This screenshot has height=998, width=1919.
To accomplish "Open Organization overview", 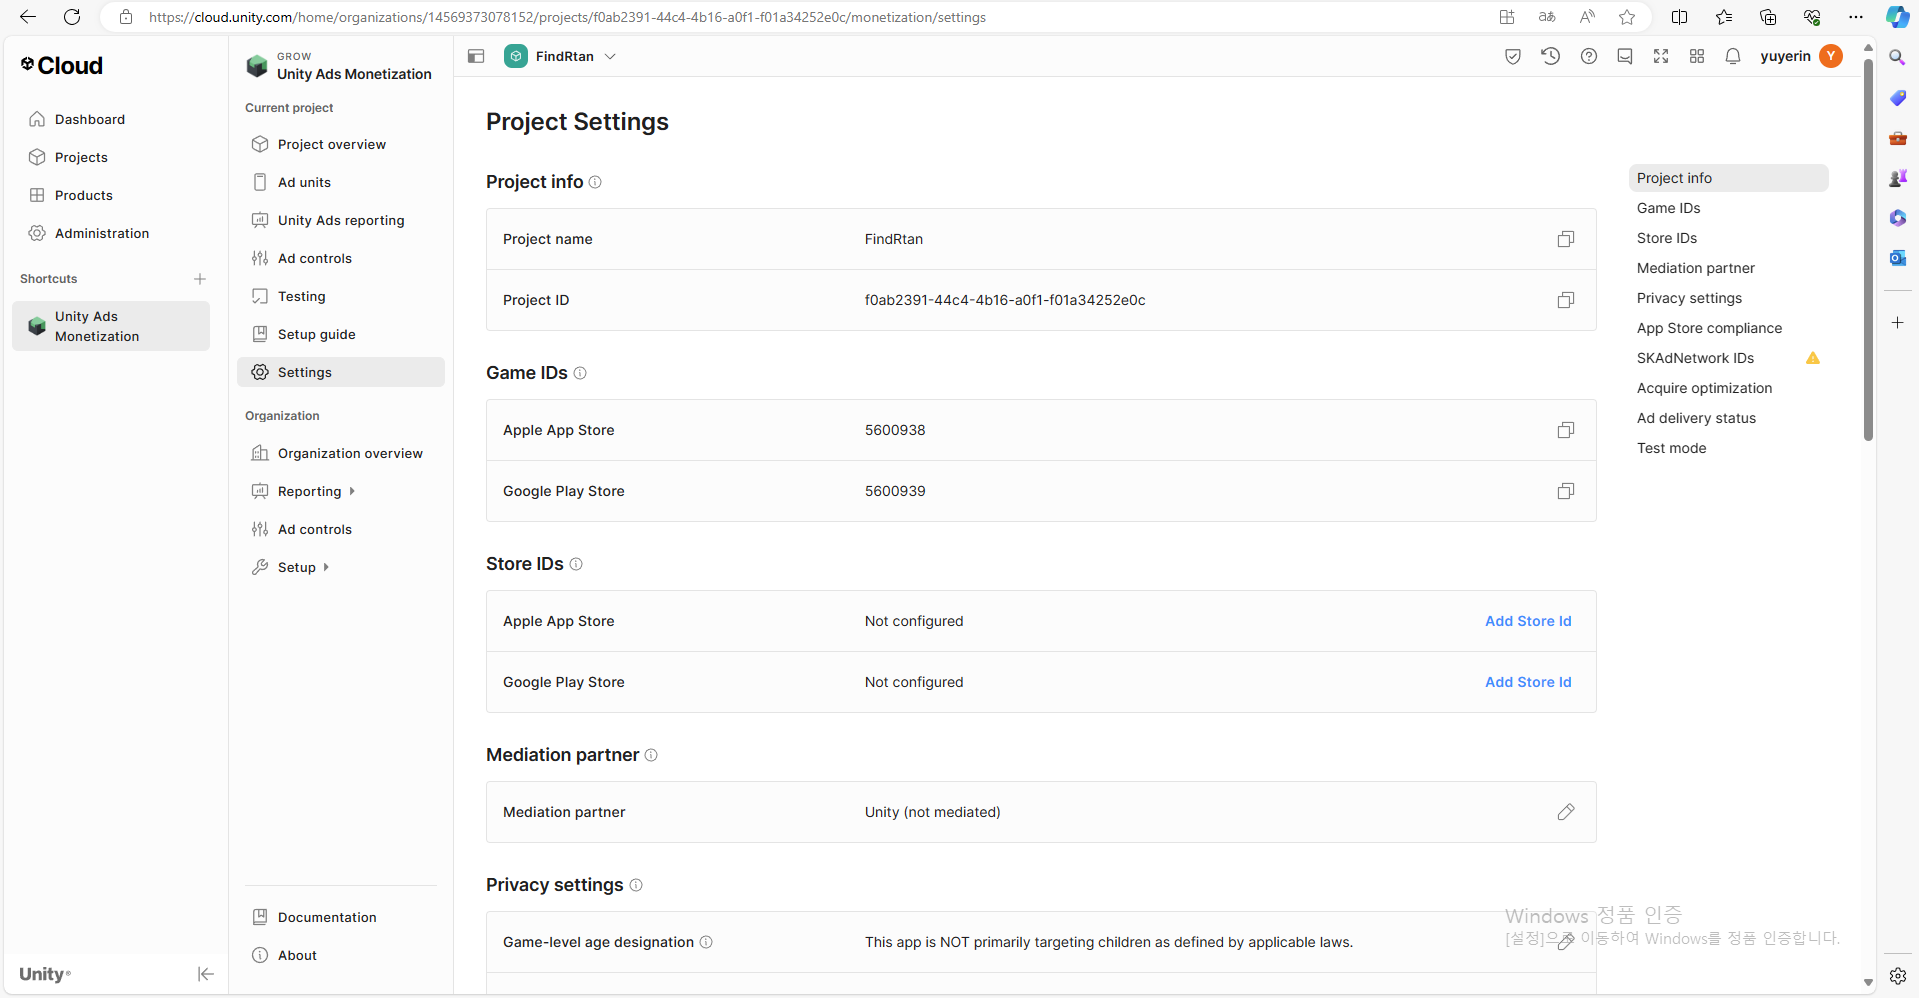I will (341, 453).
